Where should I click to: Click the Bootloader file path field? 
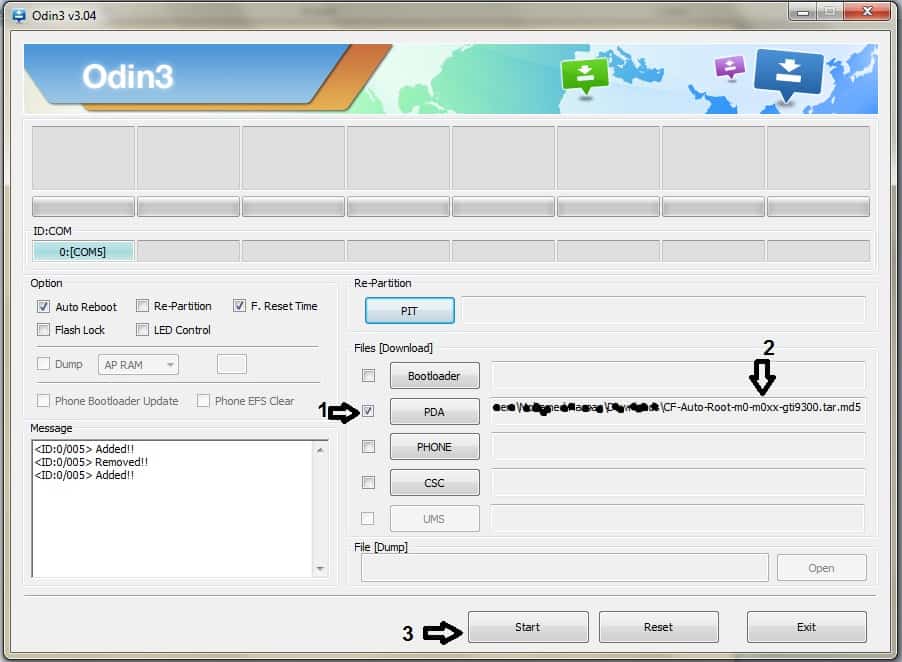coord(678,376)
